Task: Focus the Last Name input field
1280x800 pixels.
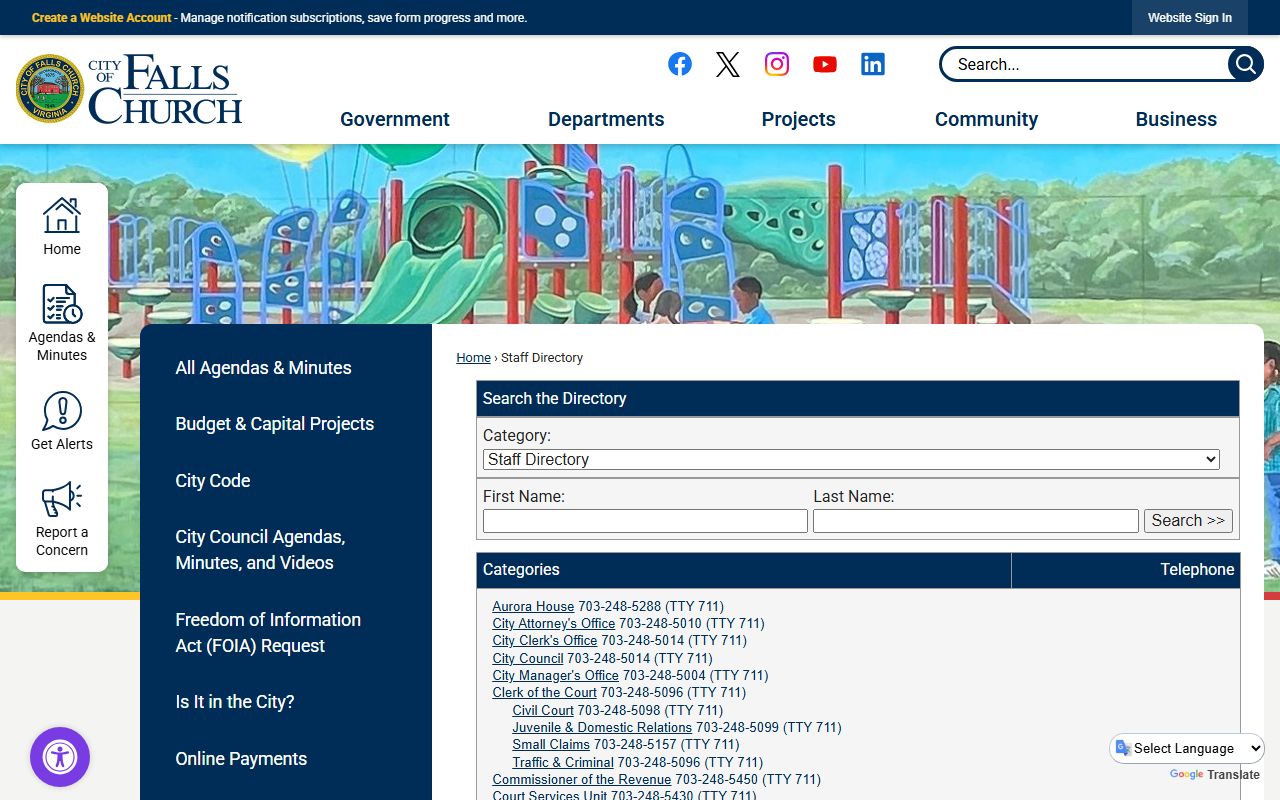Action: pos(976,521)
